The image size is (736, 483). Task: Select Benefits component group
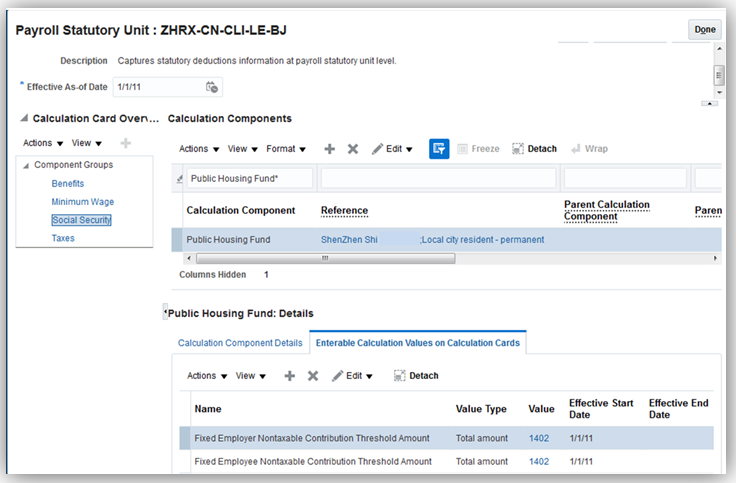tap(68, 184)
